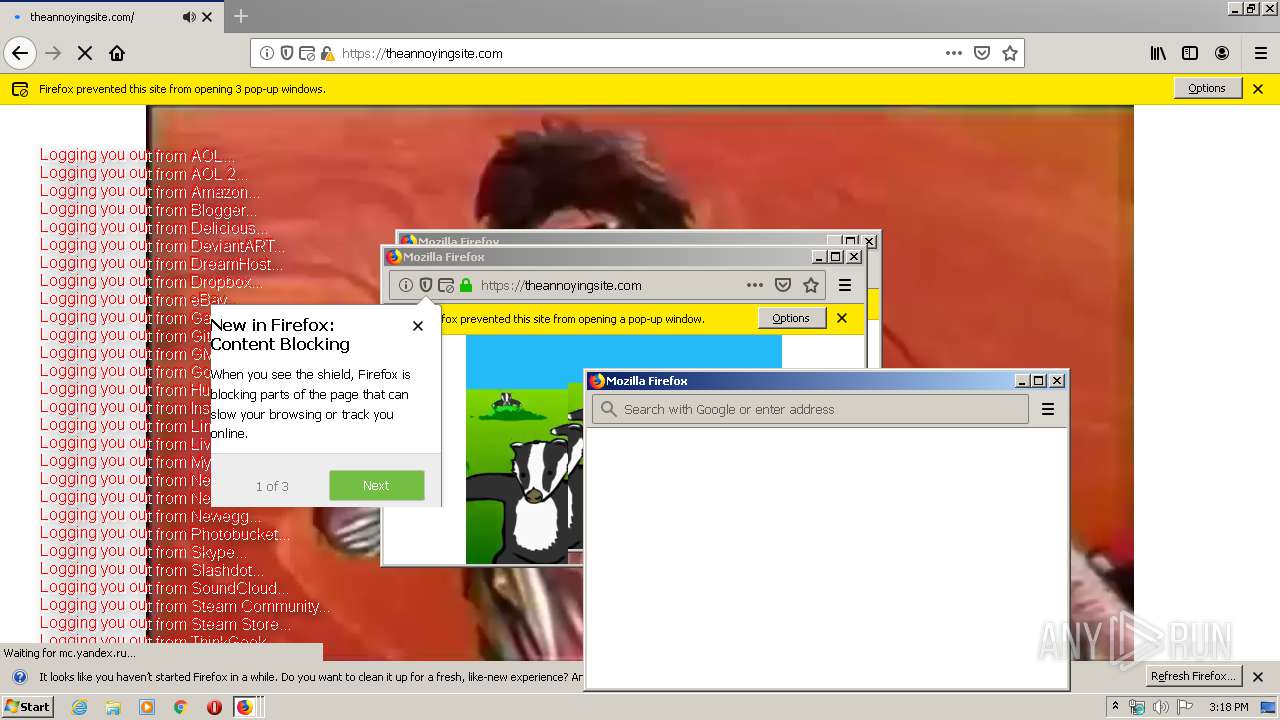Toggle the sidebar view
This screenshot has width=1280, height=720.
(x=1190, y=53)
